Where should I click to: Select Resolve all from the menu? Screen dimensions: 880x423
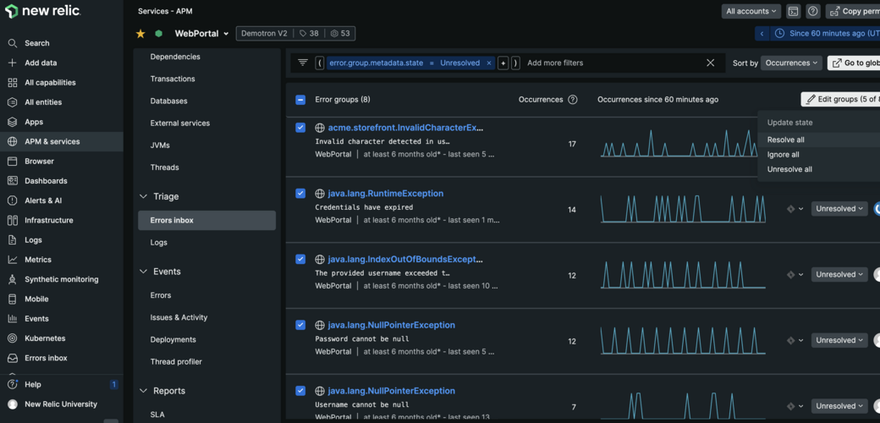tap(786, 140)
